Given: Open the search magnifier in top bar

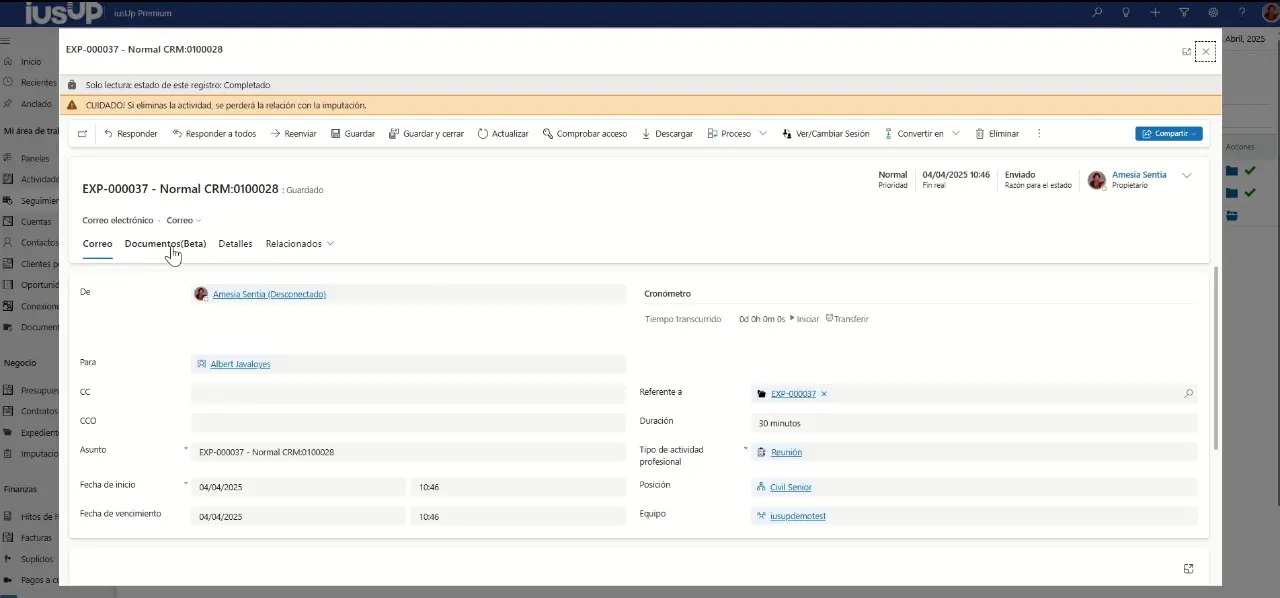Looking at the screenshot, I should pyautogui.click(x=1097, y=13).
